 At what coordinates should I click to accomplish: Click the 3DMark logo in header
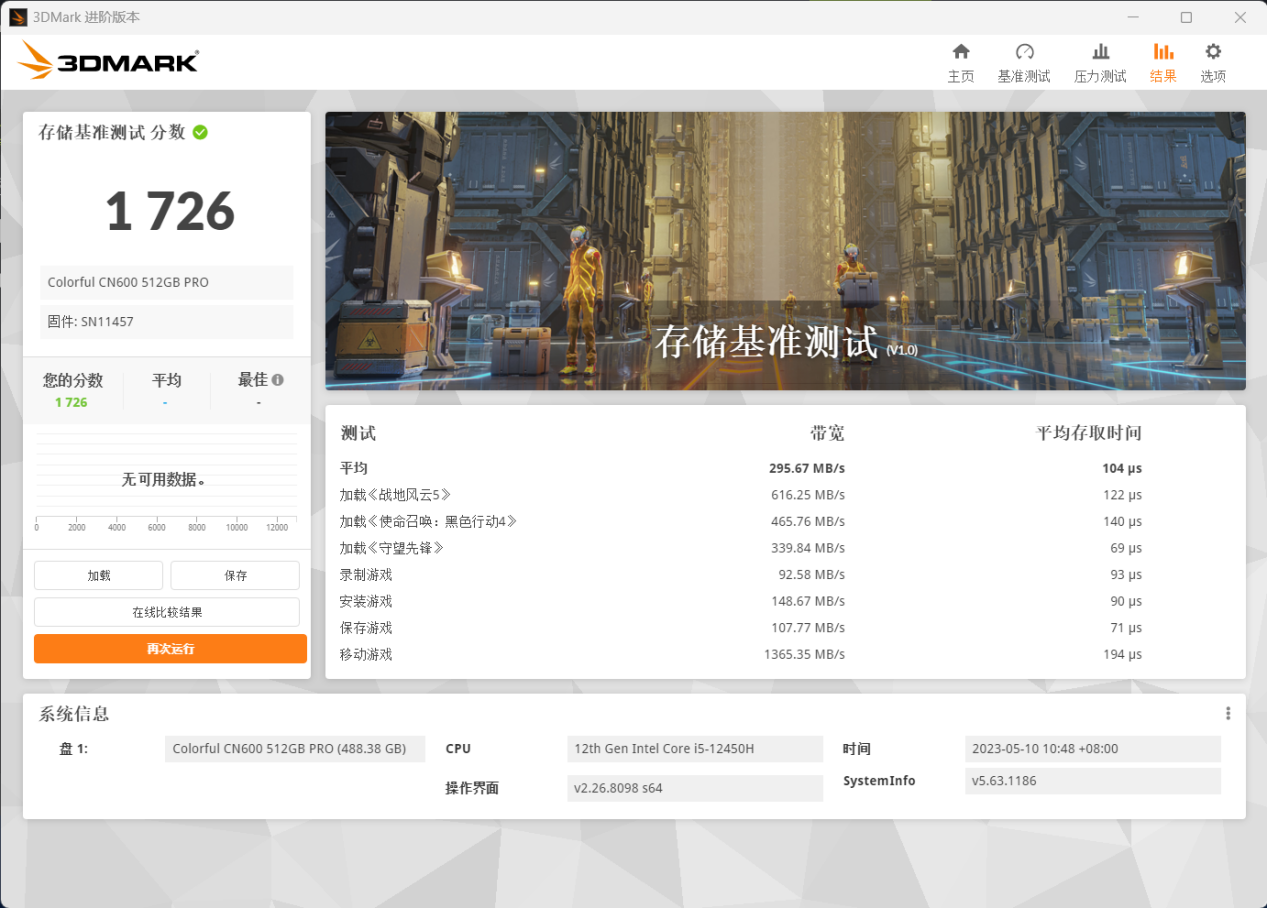(x=108, y=61)
